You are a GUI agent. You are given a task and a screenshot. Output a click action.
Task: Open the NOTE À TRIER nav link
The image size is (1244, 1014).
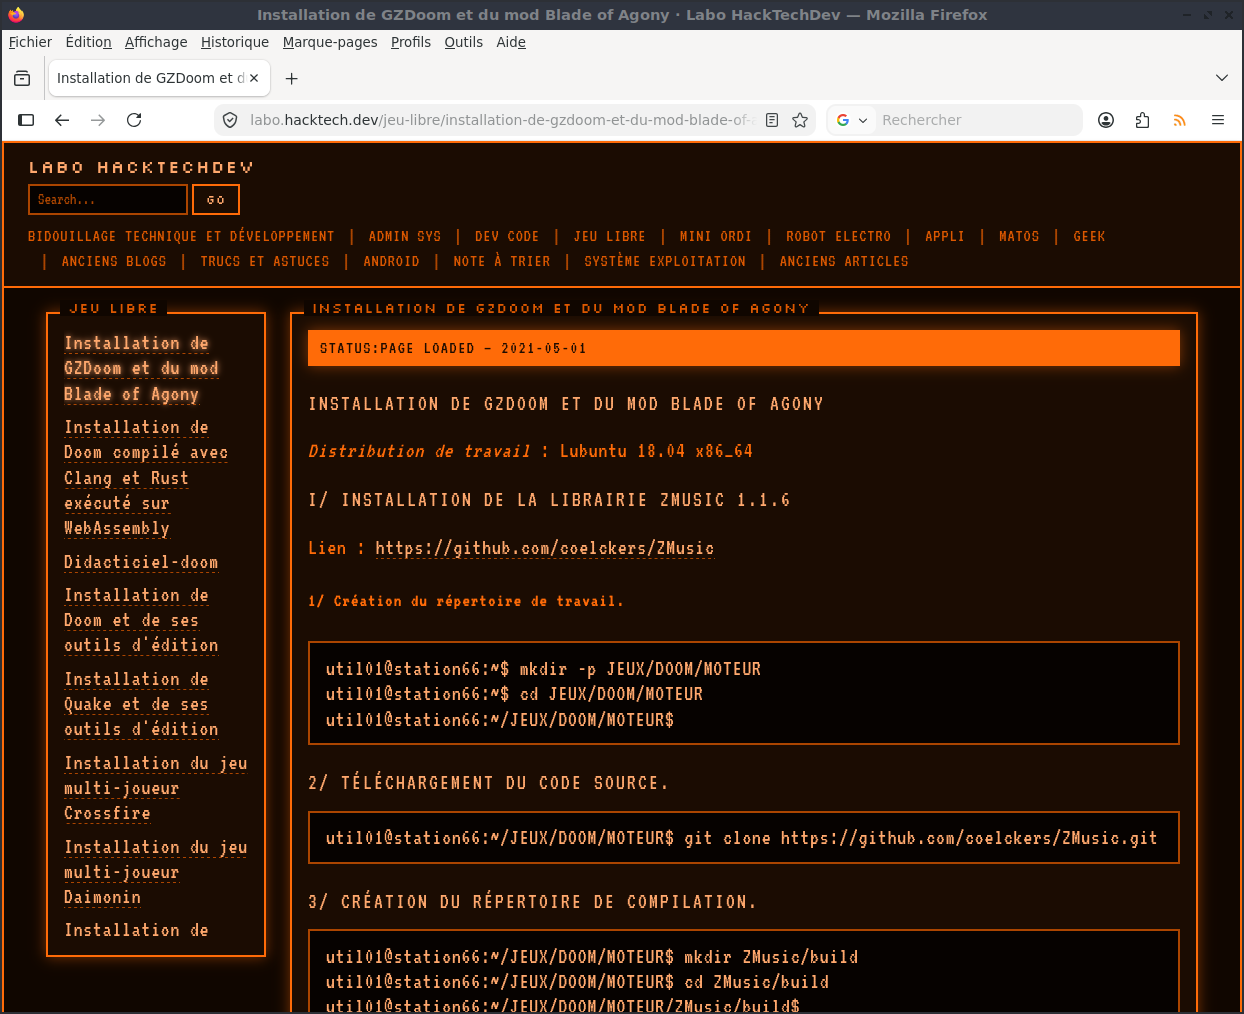pyautogui.click(x=502, y=261)
